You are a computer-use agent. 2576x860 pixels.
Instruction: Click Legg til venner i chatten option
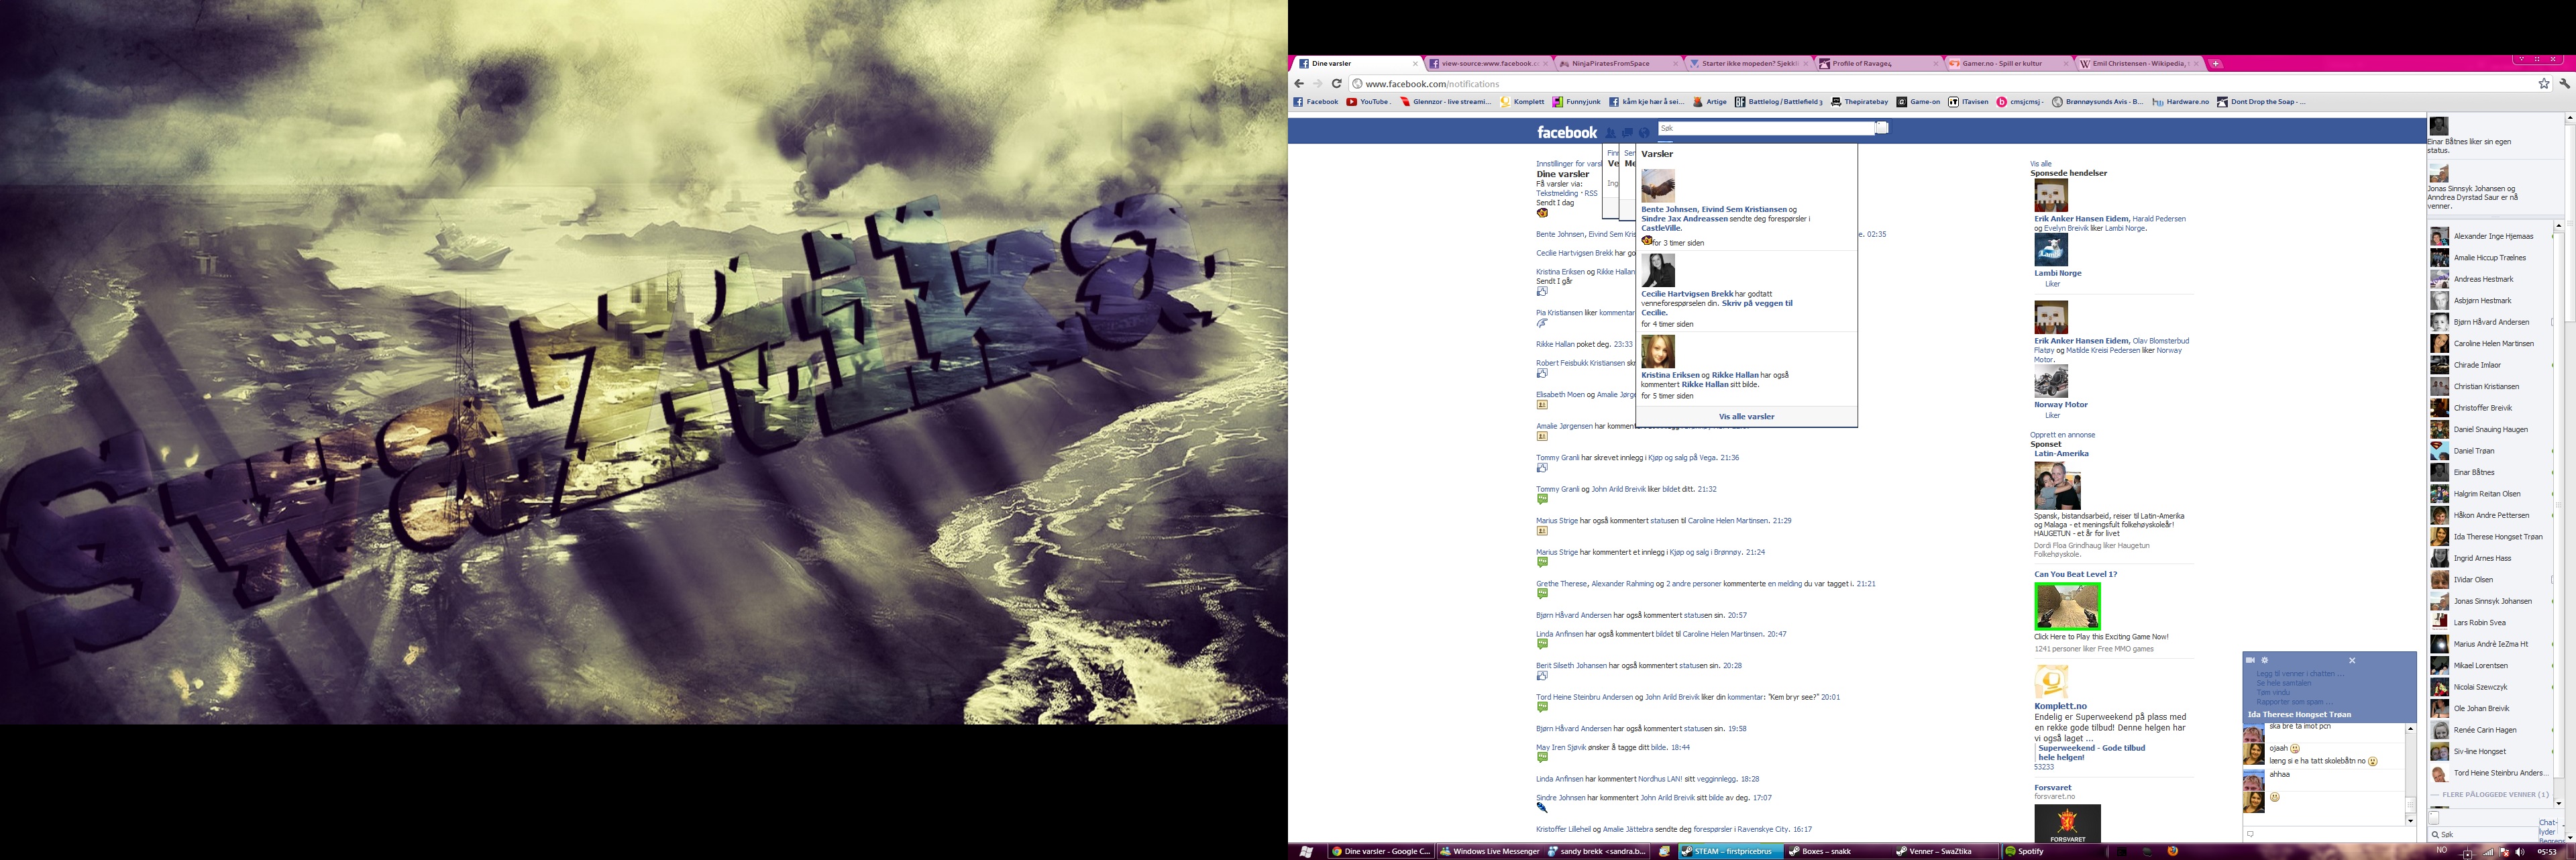click(2300, 674)
